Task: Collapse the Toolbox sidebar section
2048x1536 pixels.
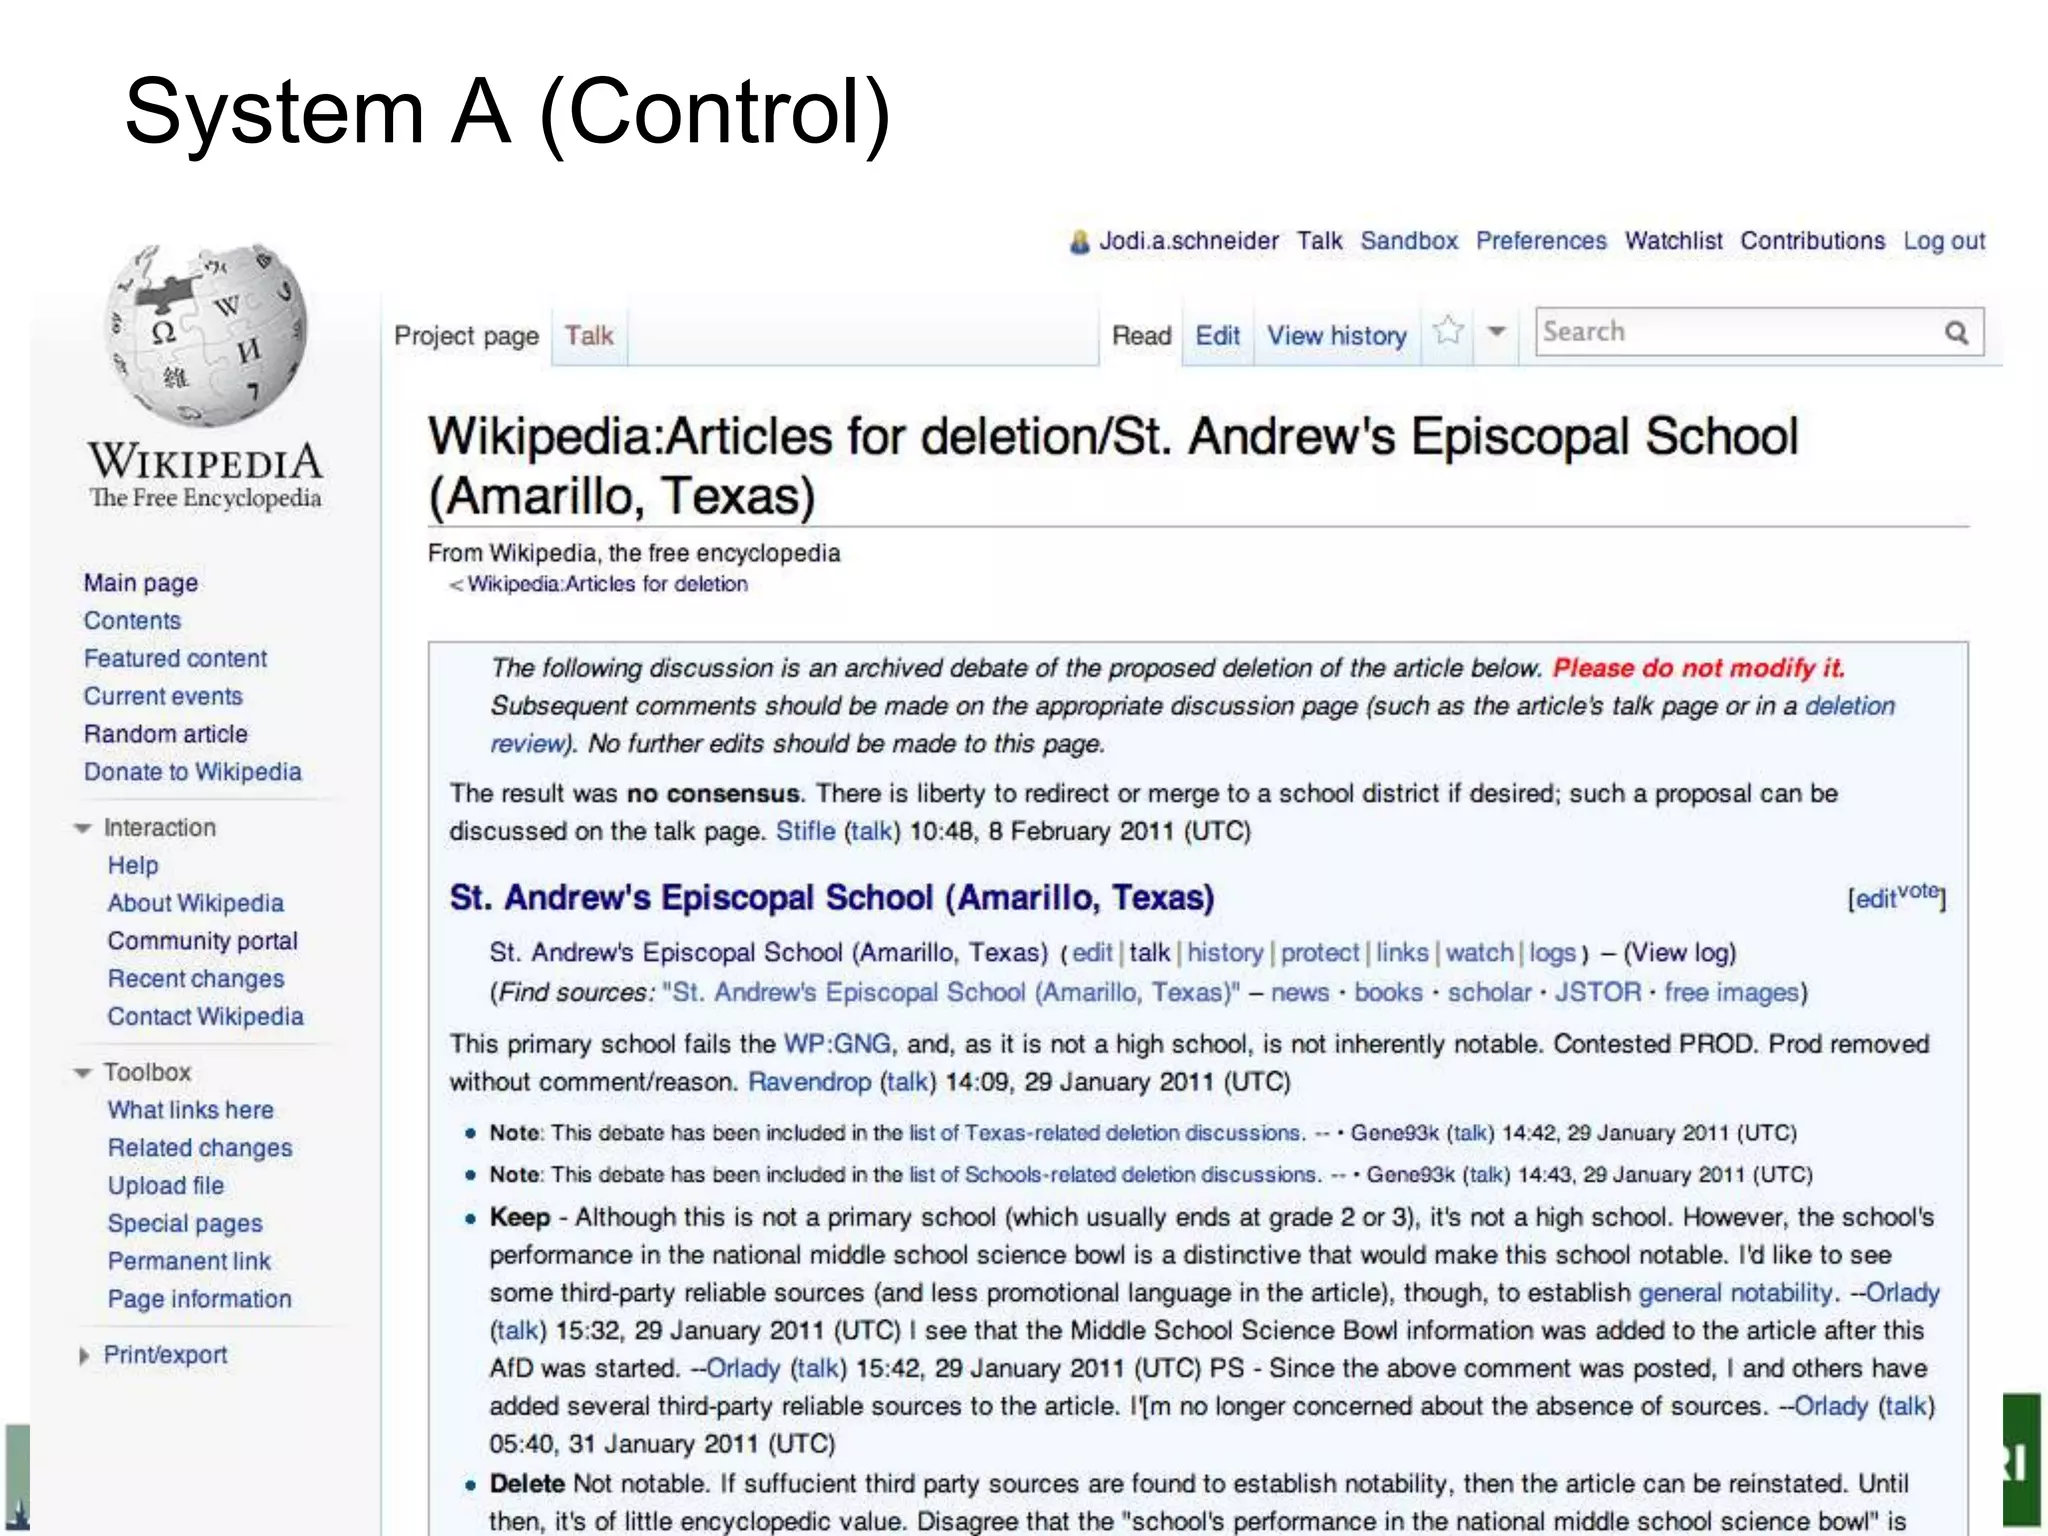Action: pyautogui.click(x=83, y=1073)
